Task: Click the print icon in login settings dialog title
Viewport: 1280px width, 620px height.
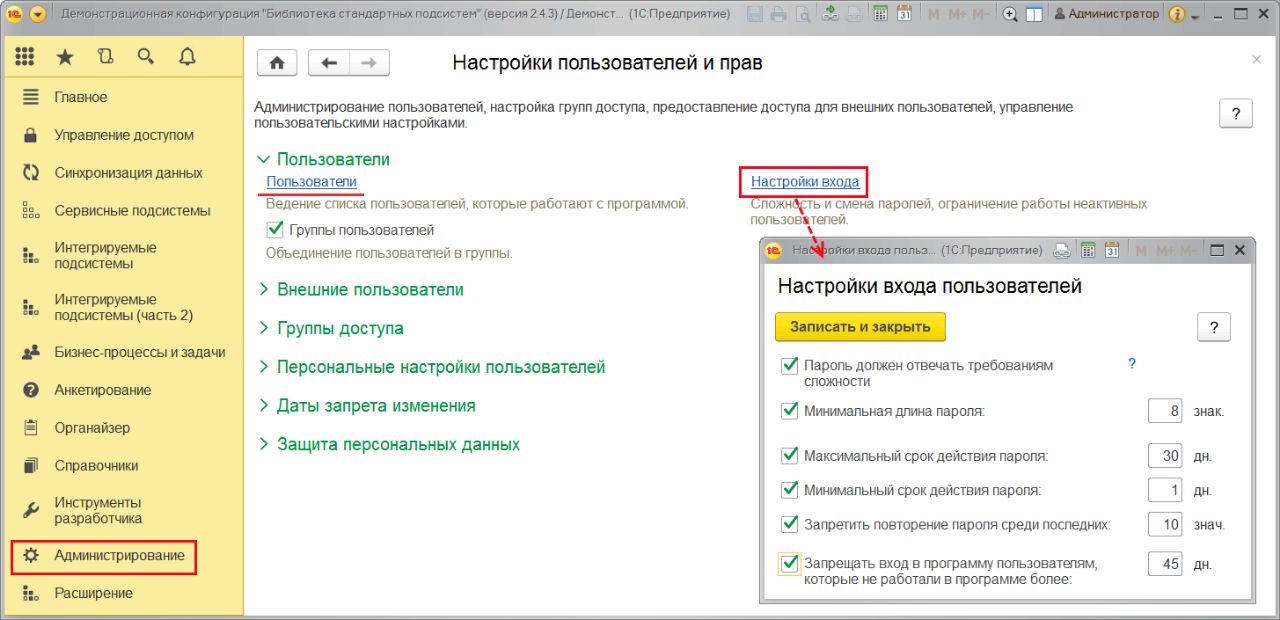Action: tap(1062, 250)
